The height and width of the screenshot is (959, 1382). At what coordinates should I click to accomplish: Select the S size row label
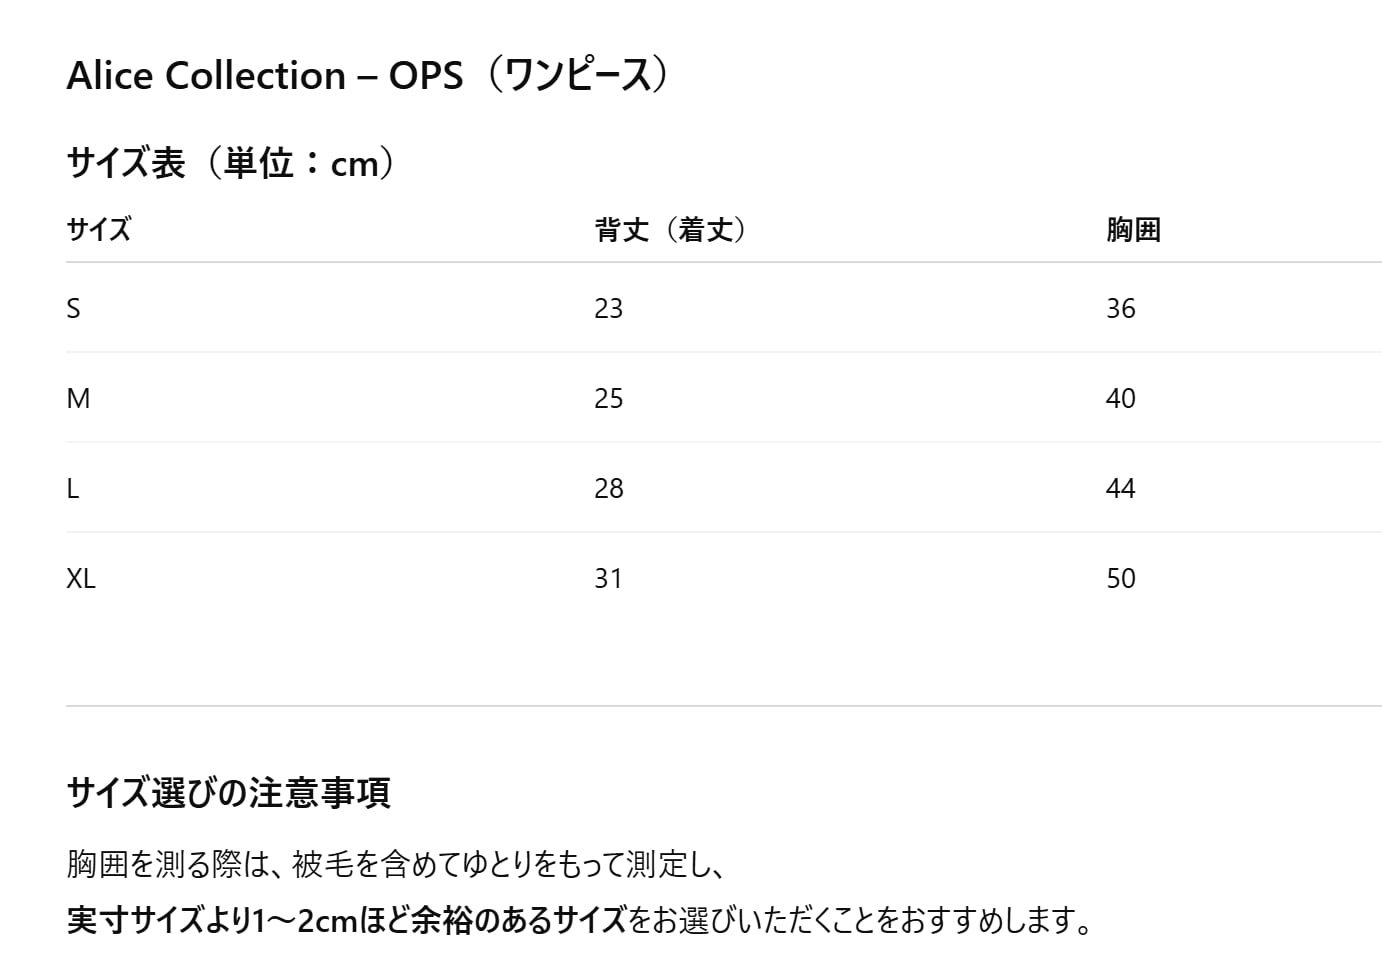[73, 308]
